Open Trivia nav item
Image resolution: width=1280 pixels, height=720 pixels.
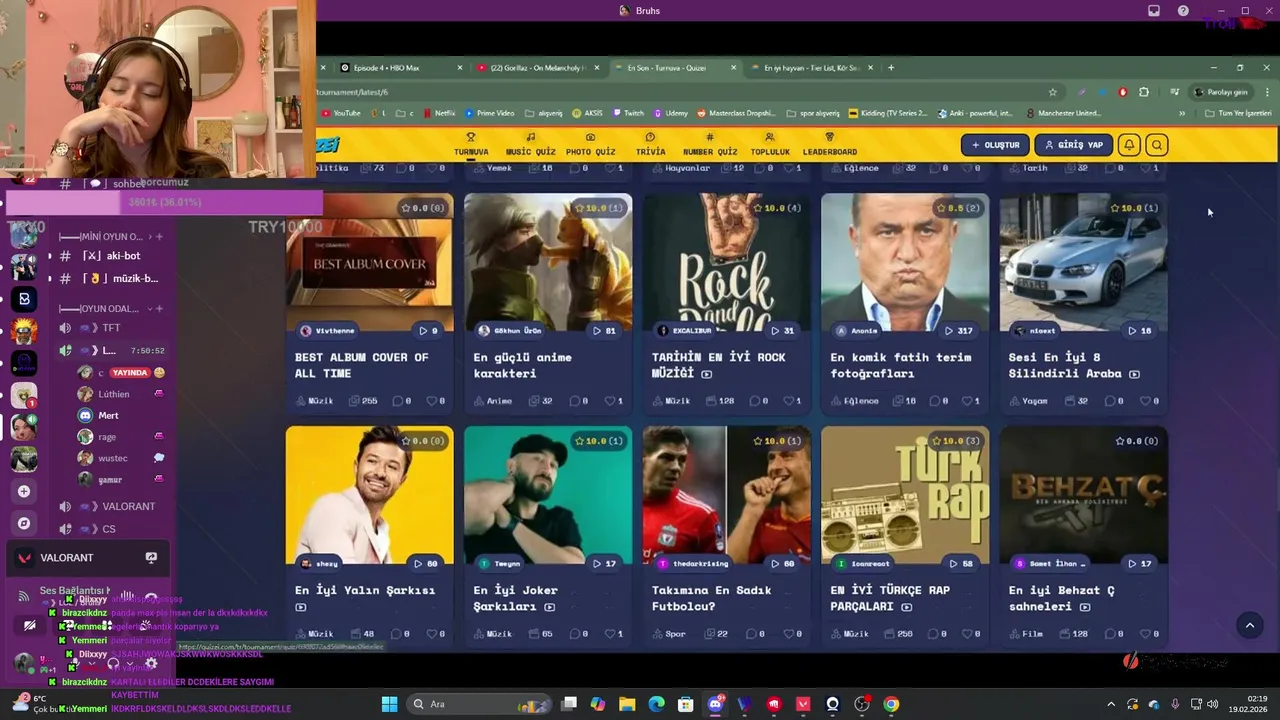[x=650, y=144]
